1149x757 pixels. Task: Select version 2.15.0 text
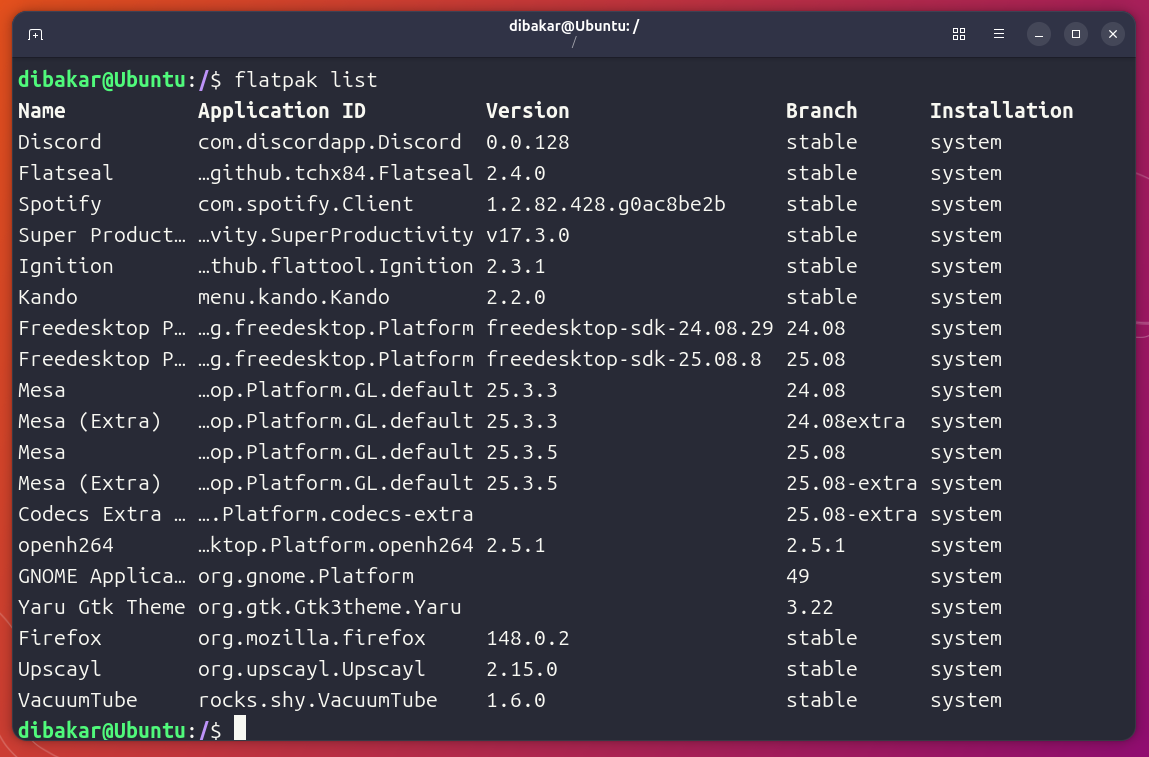click(522, 669)
